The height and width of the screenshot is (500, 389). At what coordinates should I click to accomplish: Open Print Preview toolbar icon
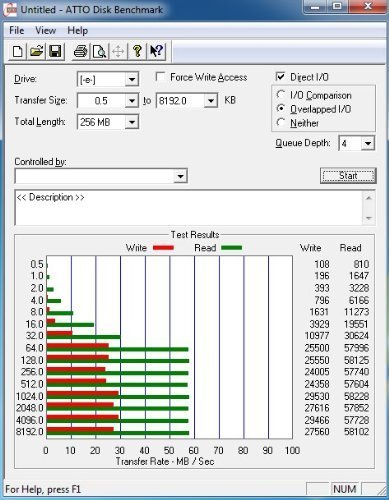click(99, 51)
